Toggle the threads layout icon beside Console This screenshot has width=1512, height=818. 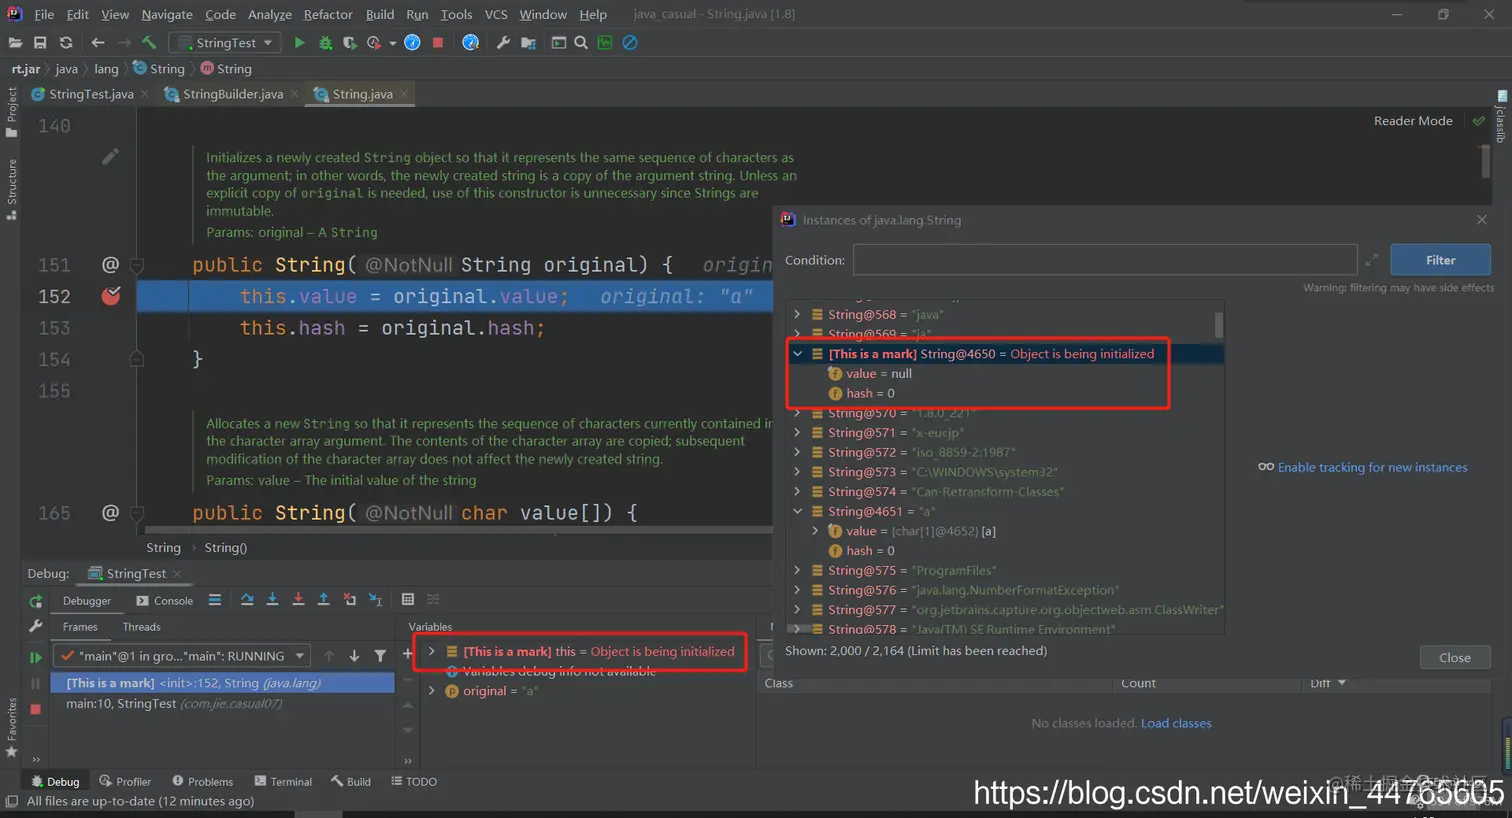pyautogui.click(x=215, y=600)
